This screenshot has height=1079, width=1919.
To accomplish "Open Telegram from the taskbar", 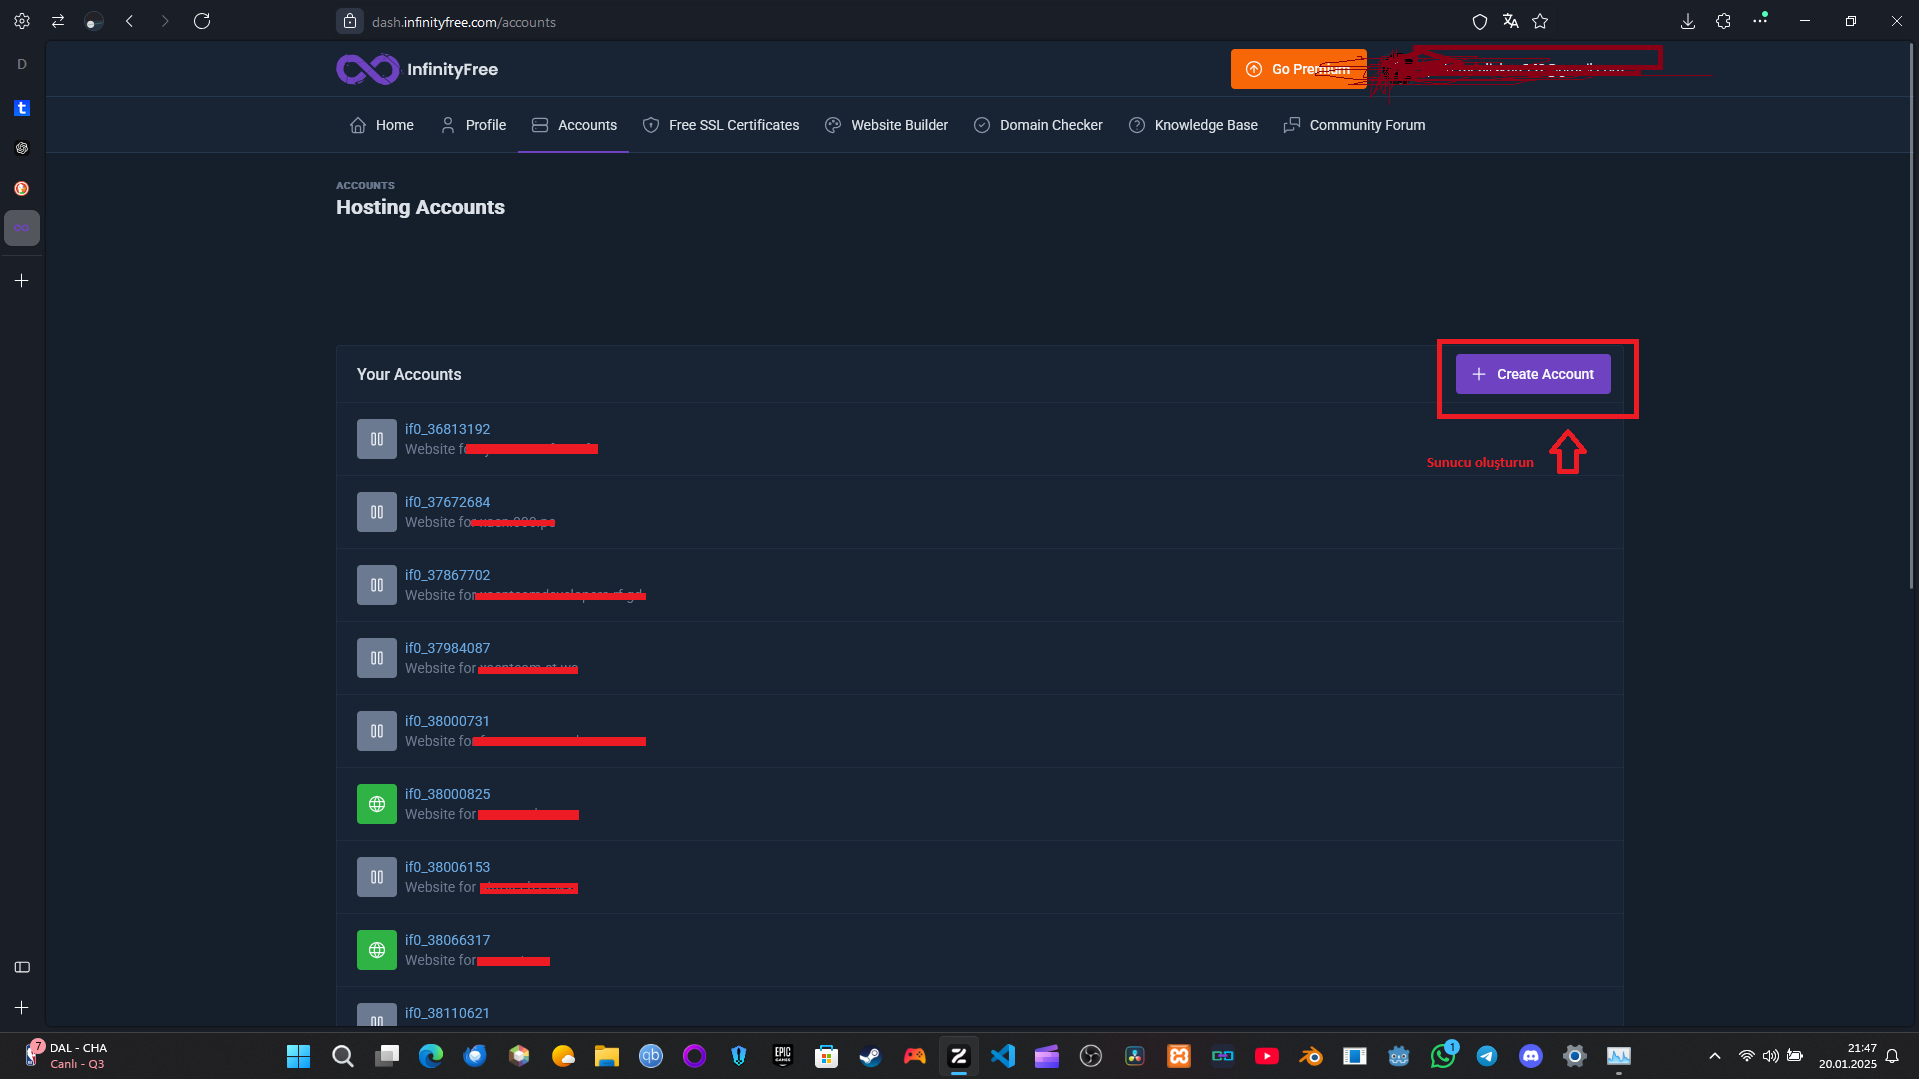I will [x=1487, y=1056].
